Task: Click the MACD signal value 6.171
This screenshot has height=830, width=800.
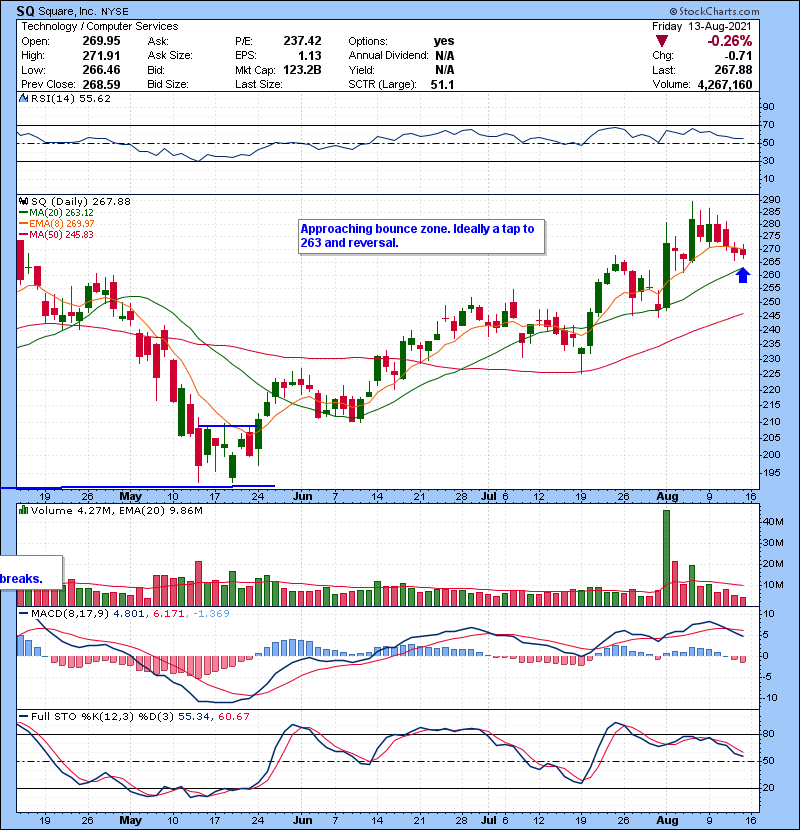Action: 169,614
